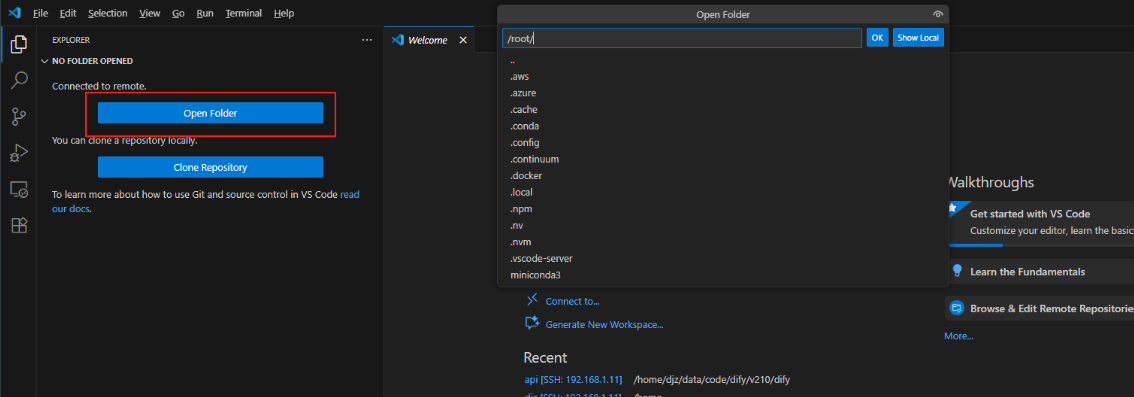The height and width of the screenshot is (397, 1134).
Task: Select the .conda folder entry
Action: tap(723, 126)
